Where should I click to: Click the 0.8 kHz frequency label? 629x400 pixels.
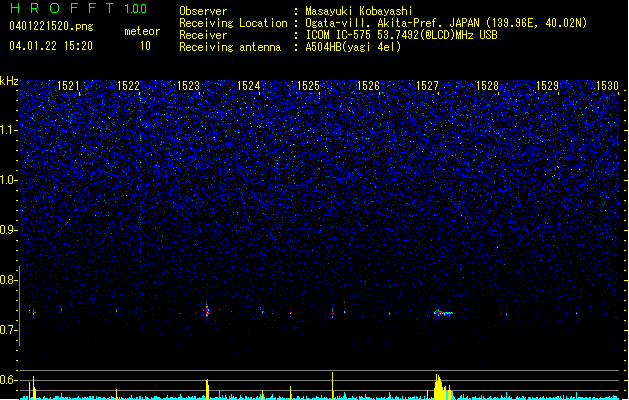tap(9, 280)
